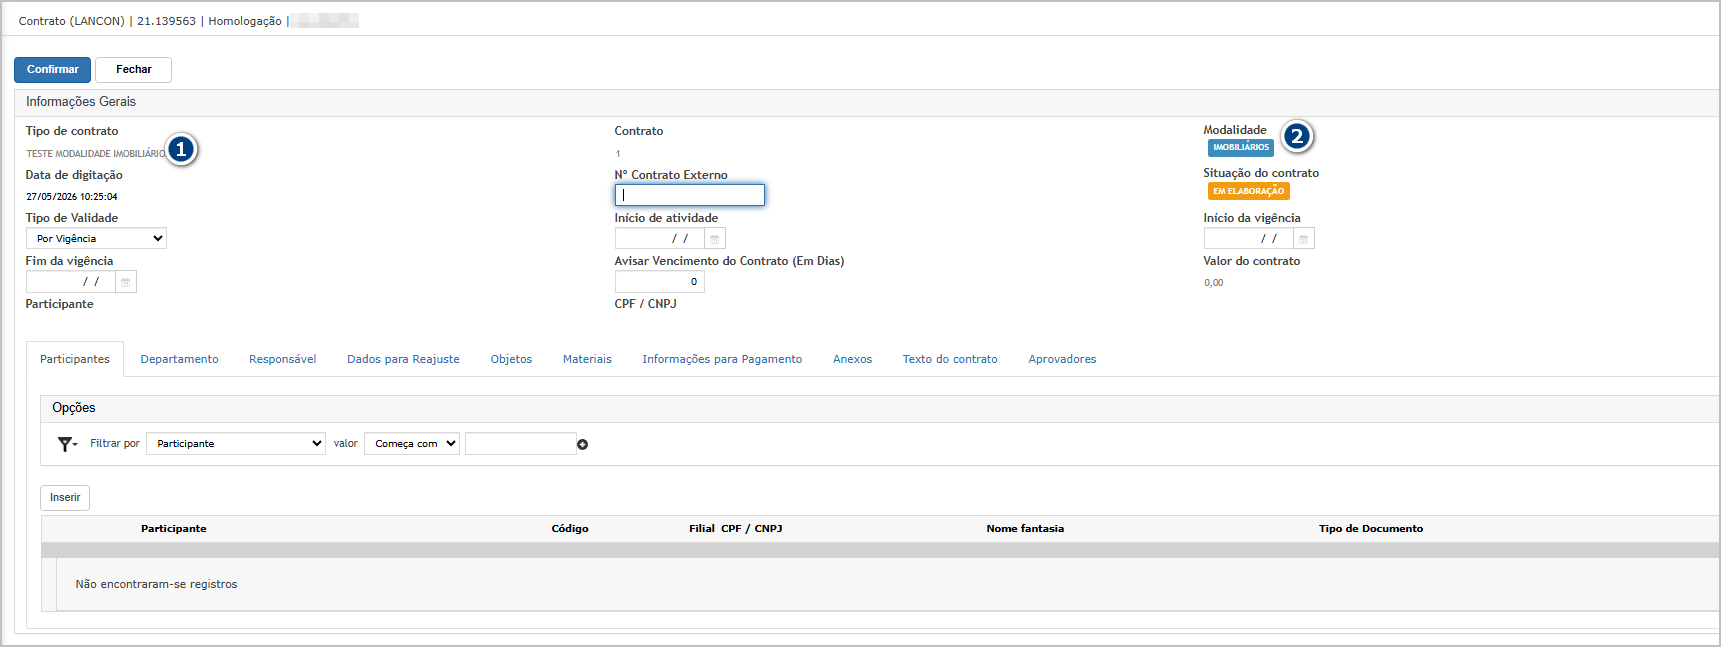Click Início da vigência date field

pos(1249,239)
